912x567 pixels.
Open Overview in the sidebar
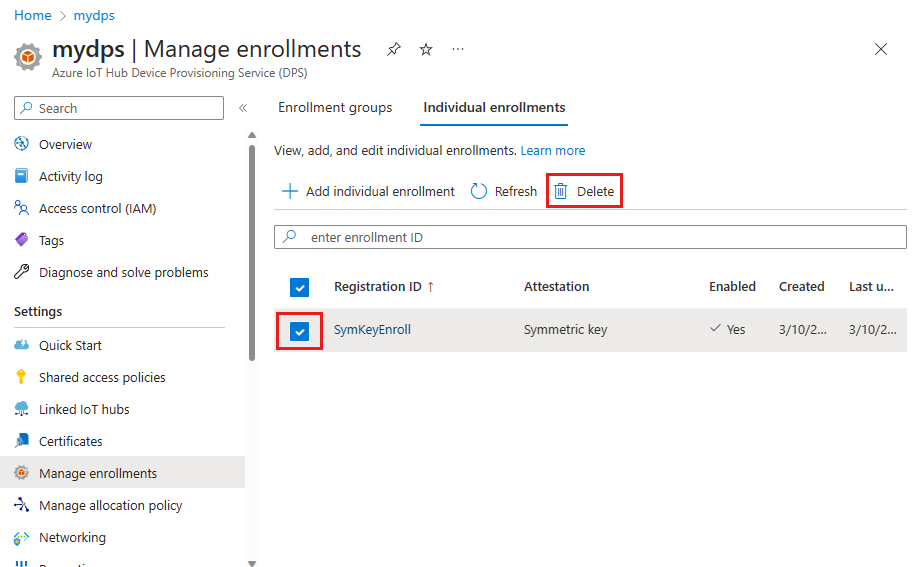click(65, 144)
